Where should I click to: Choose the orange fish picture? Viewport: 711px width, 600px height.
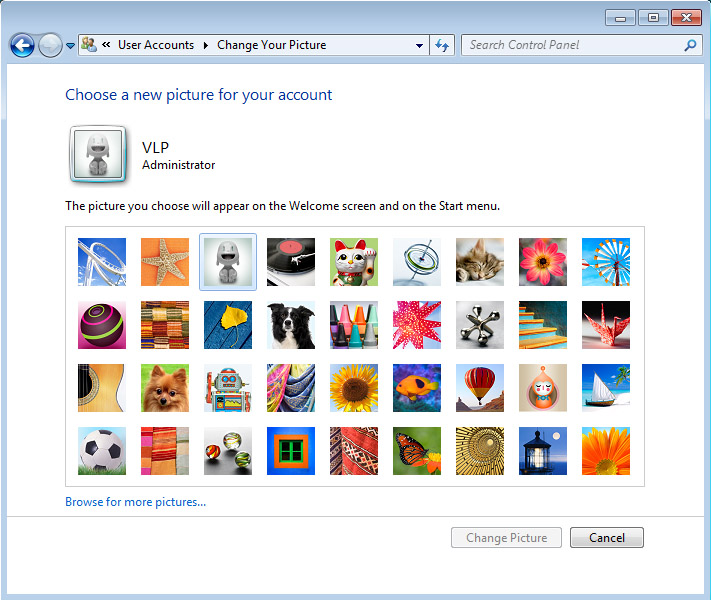417,388
